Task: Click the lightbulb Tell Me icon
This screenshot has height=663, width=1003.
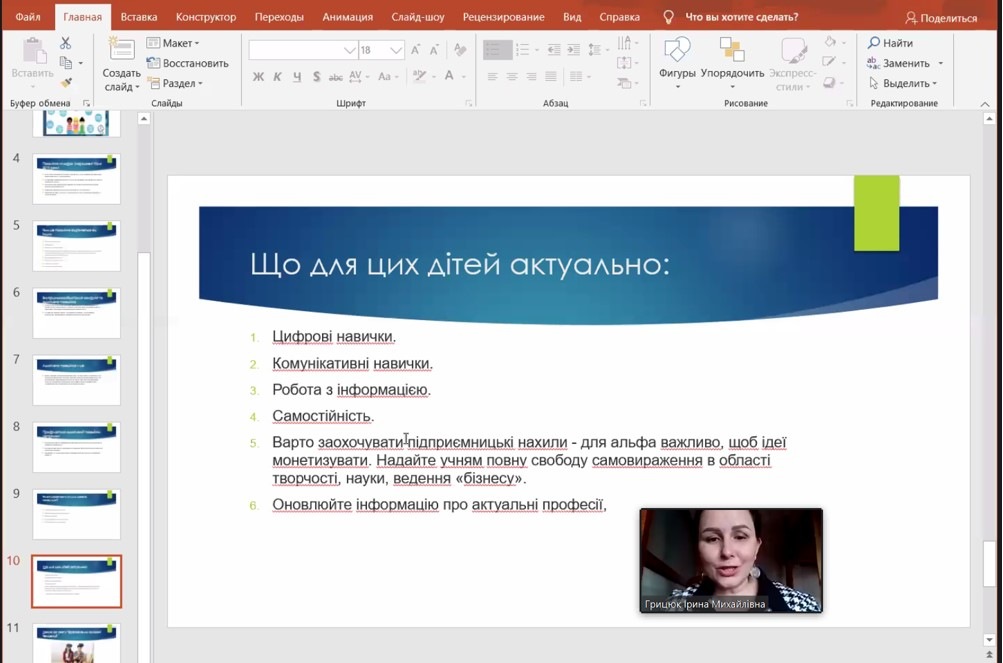Action: (669, 17)
